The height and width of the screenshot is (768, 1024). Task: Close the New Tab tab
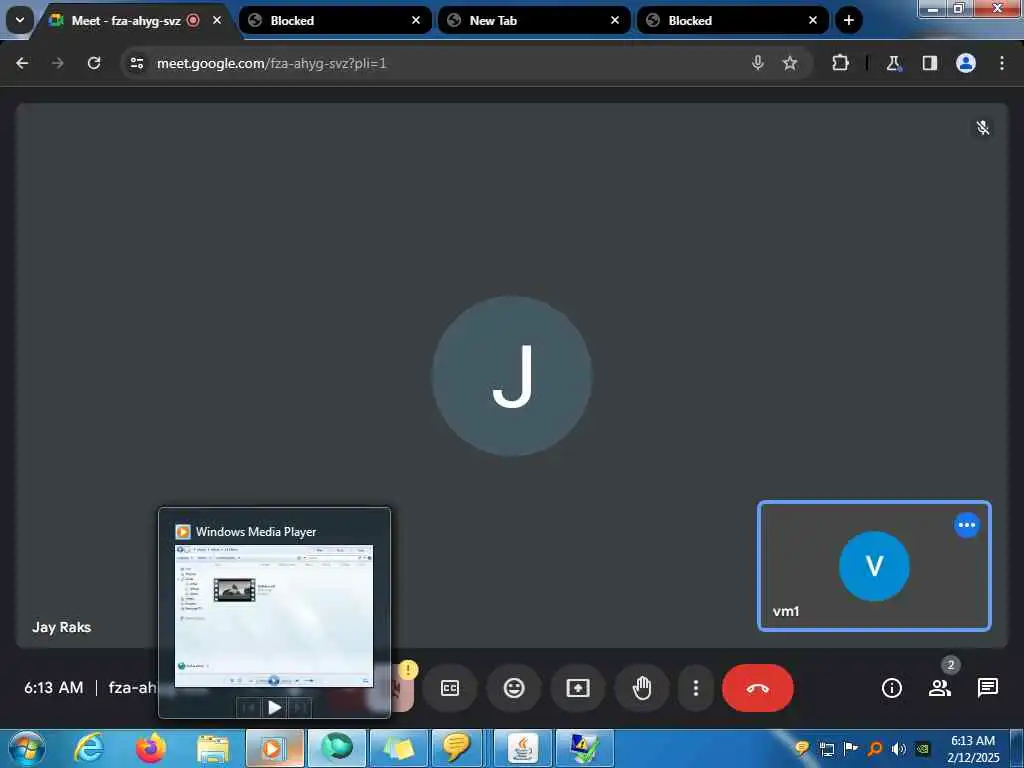tap(615, 20)
